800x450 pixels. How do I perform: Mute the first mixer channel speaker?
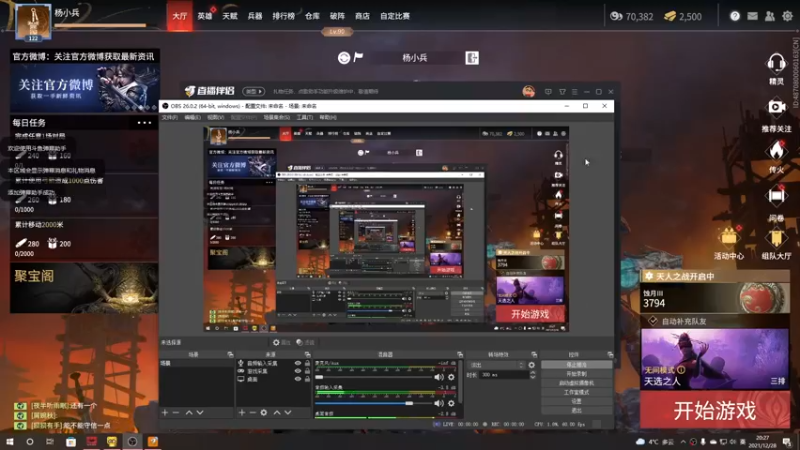439,378
